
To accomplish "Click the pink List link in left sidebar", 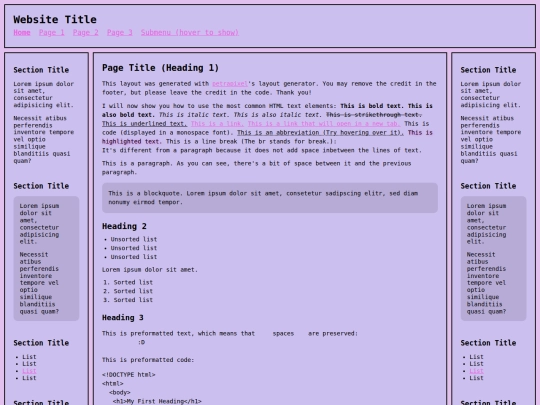I will click(x=29, y=371).
